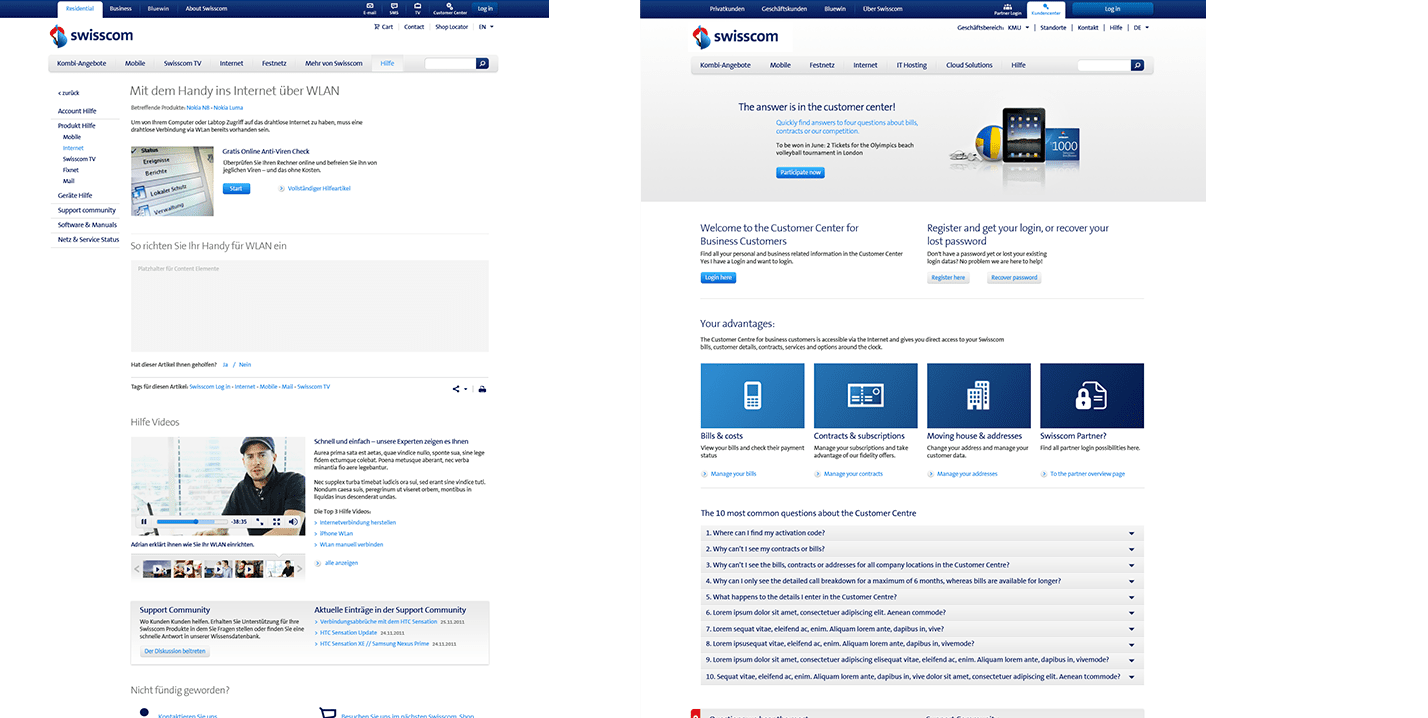Viewport: 1428px width, 718px height.
Task: Click the Partner Login icon
Action: coord(1008,8)
